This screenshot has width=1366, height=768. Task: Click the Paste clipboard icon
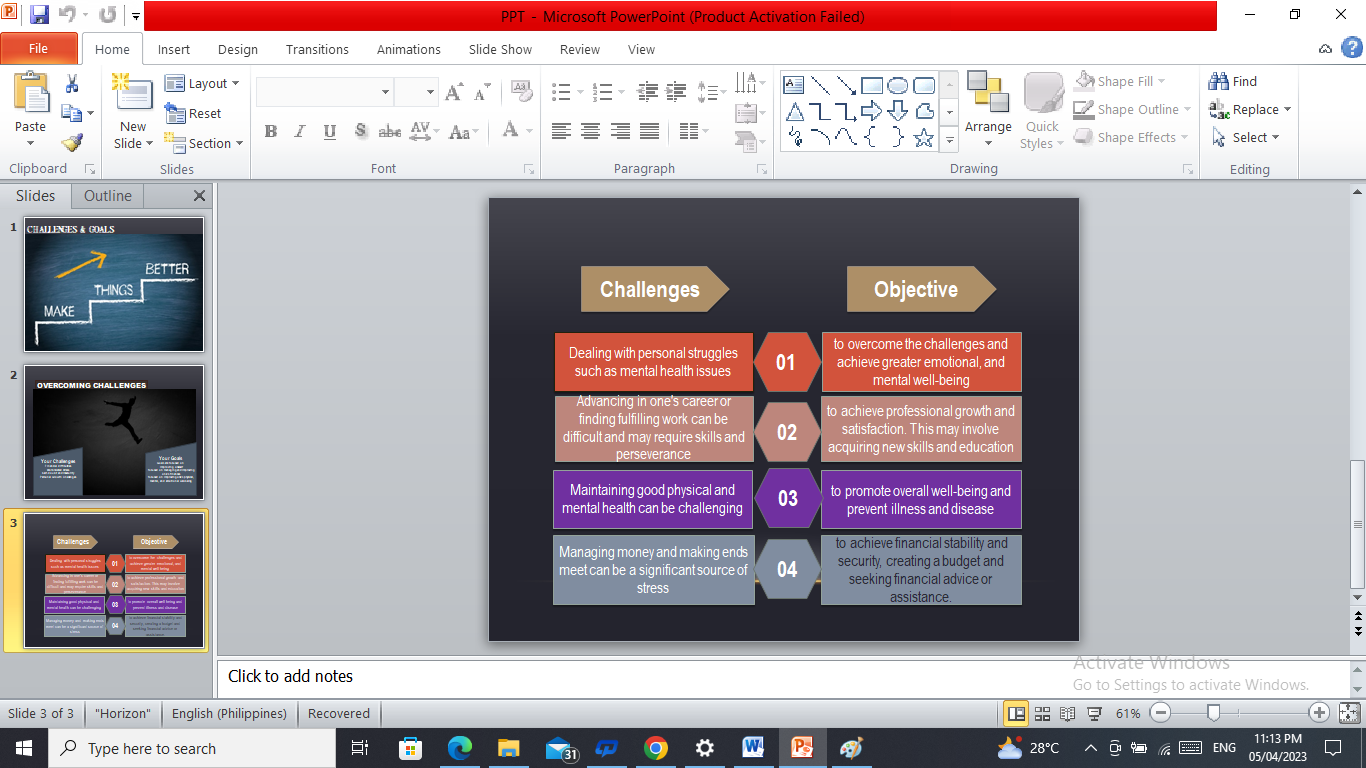(30, 93)
